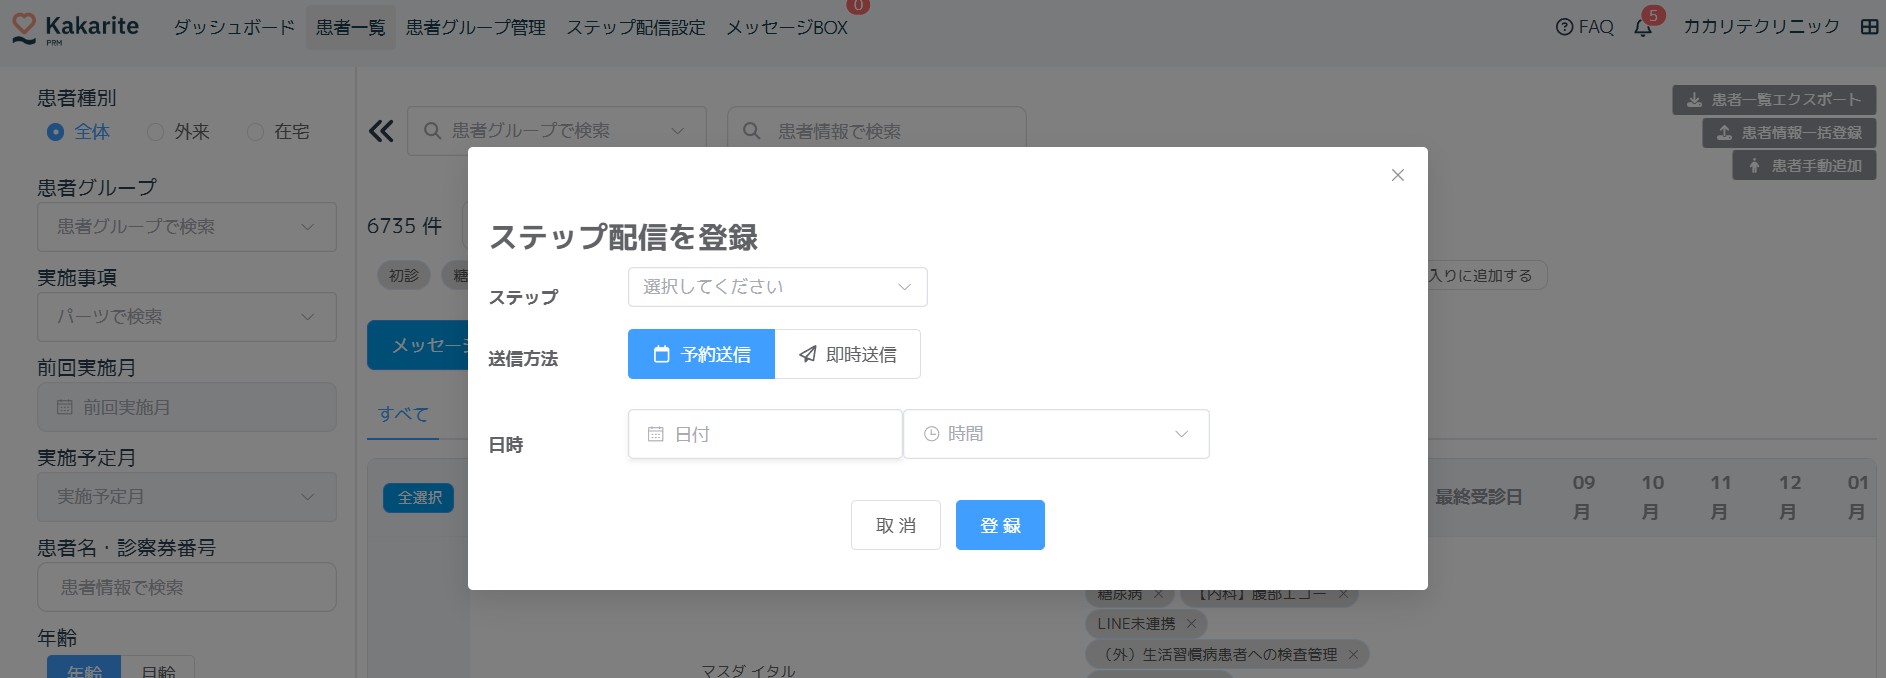1886x678 pixels.
Task: Select 即時送信 send method
Action: (848, 354)
